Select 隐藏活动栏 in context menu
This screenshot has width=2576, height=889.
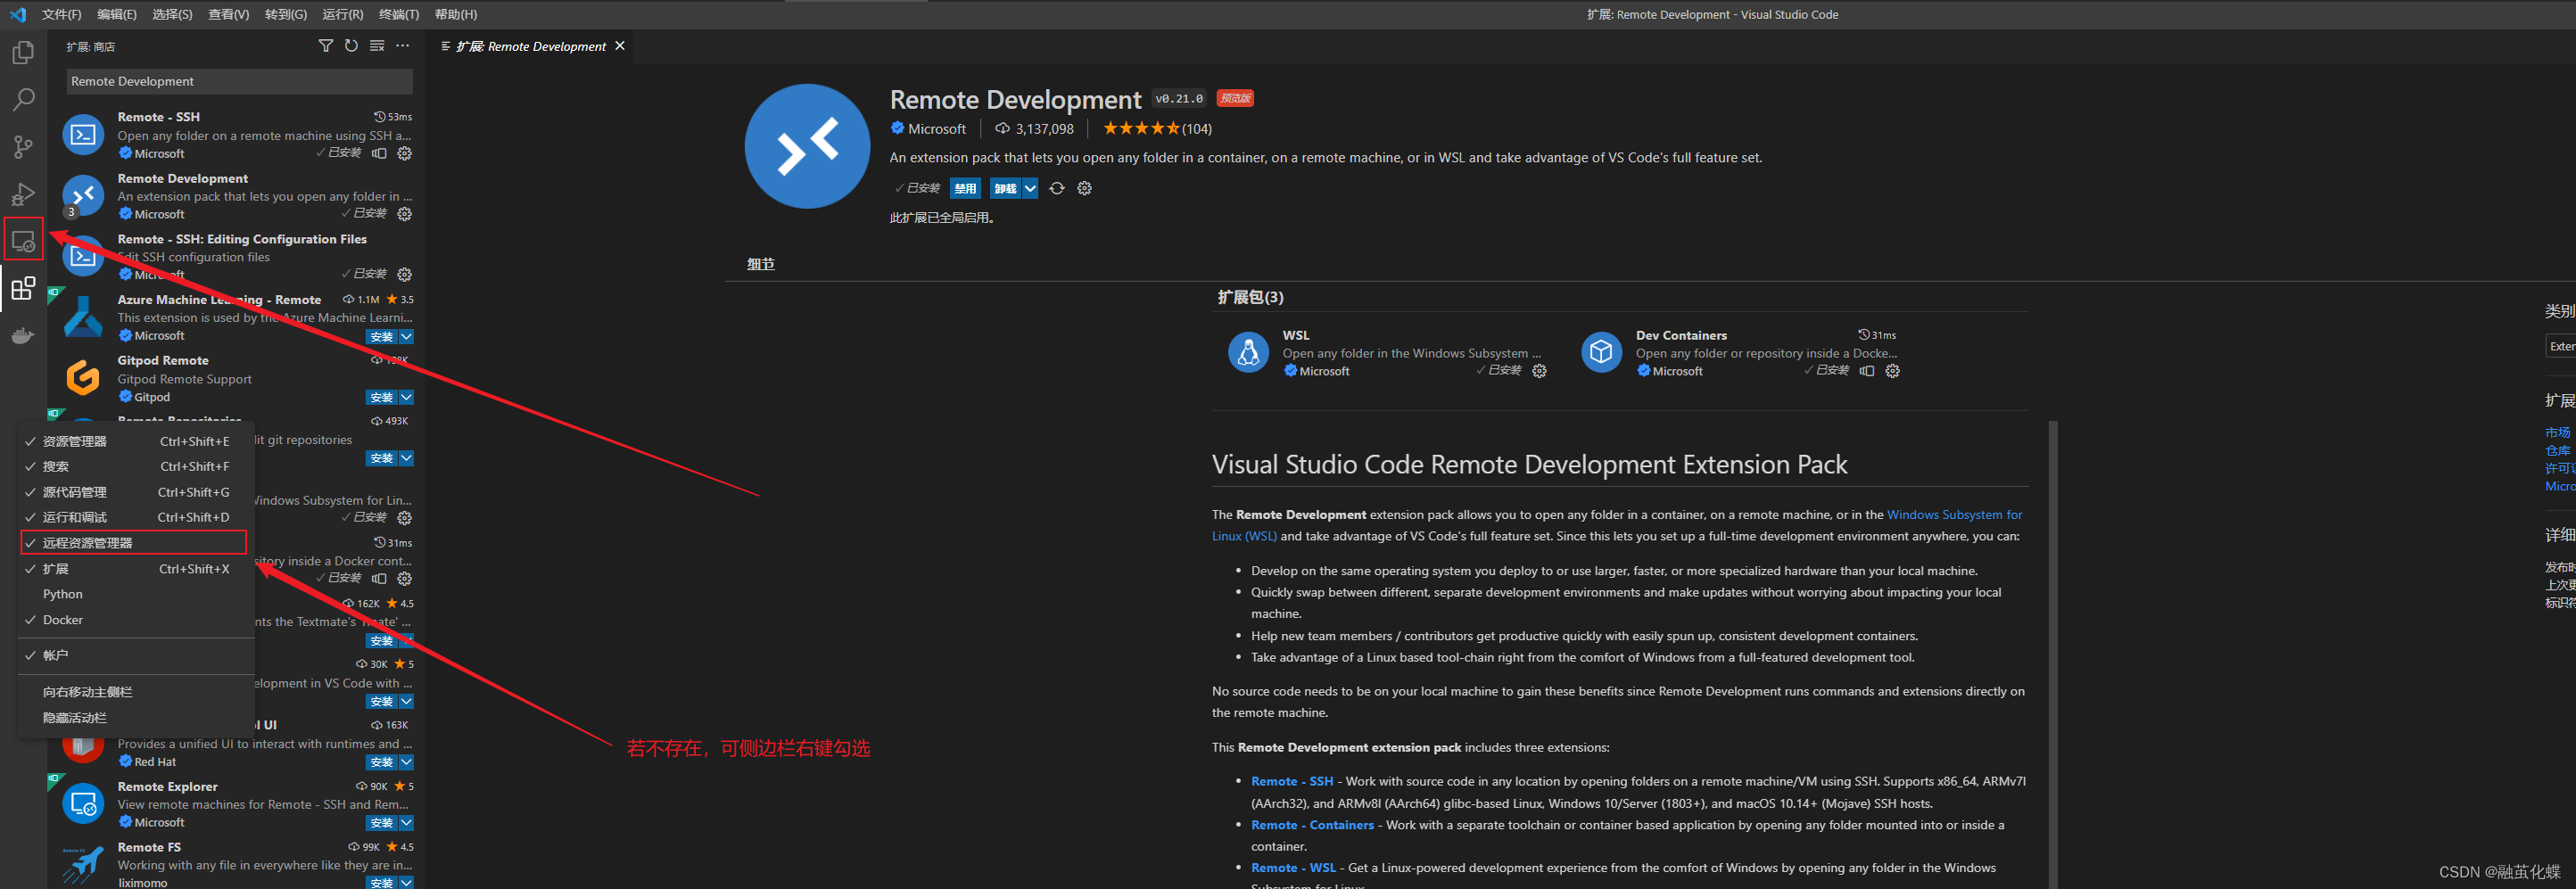tap(136, 718)
